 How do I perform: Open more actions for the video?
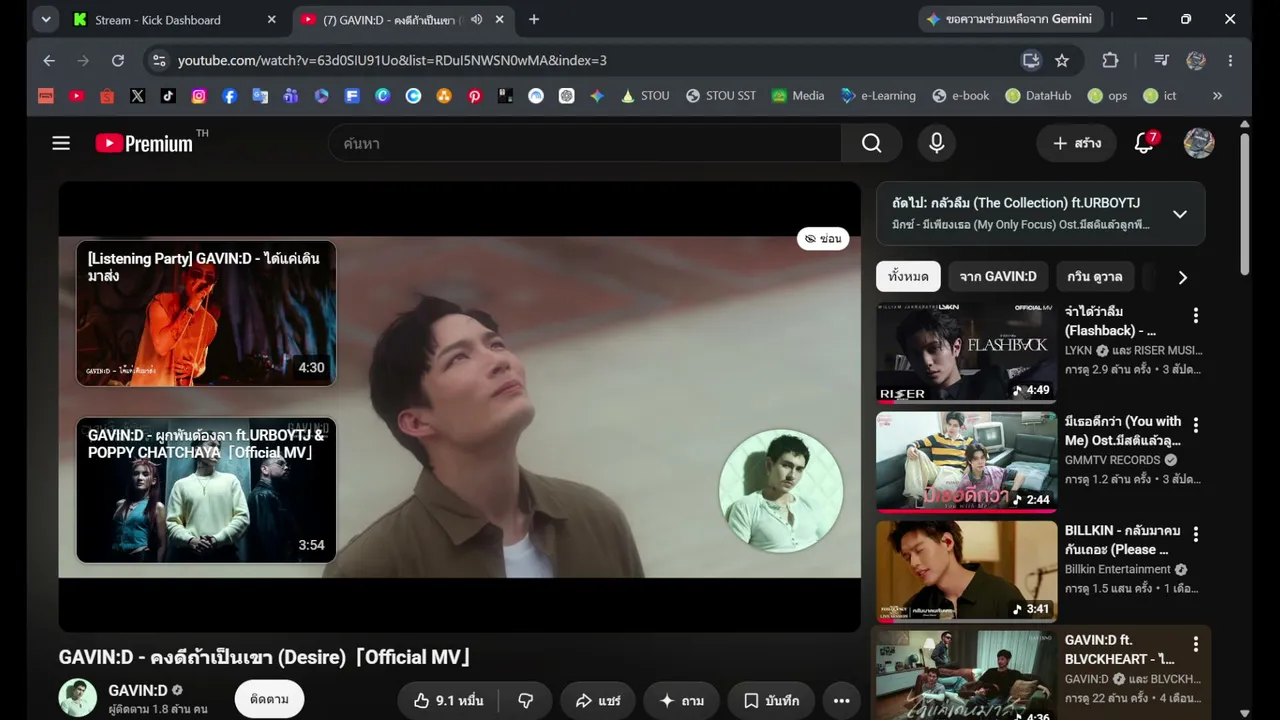click(x=842, y=701)
